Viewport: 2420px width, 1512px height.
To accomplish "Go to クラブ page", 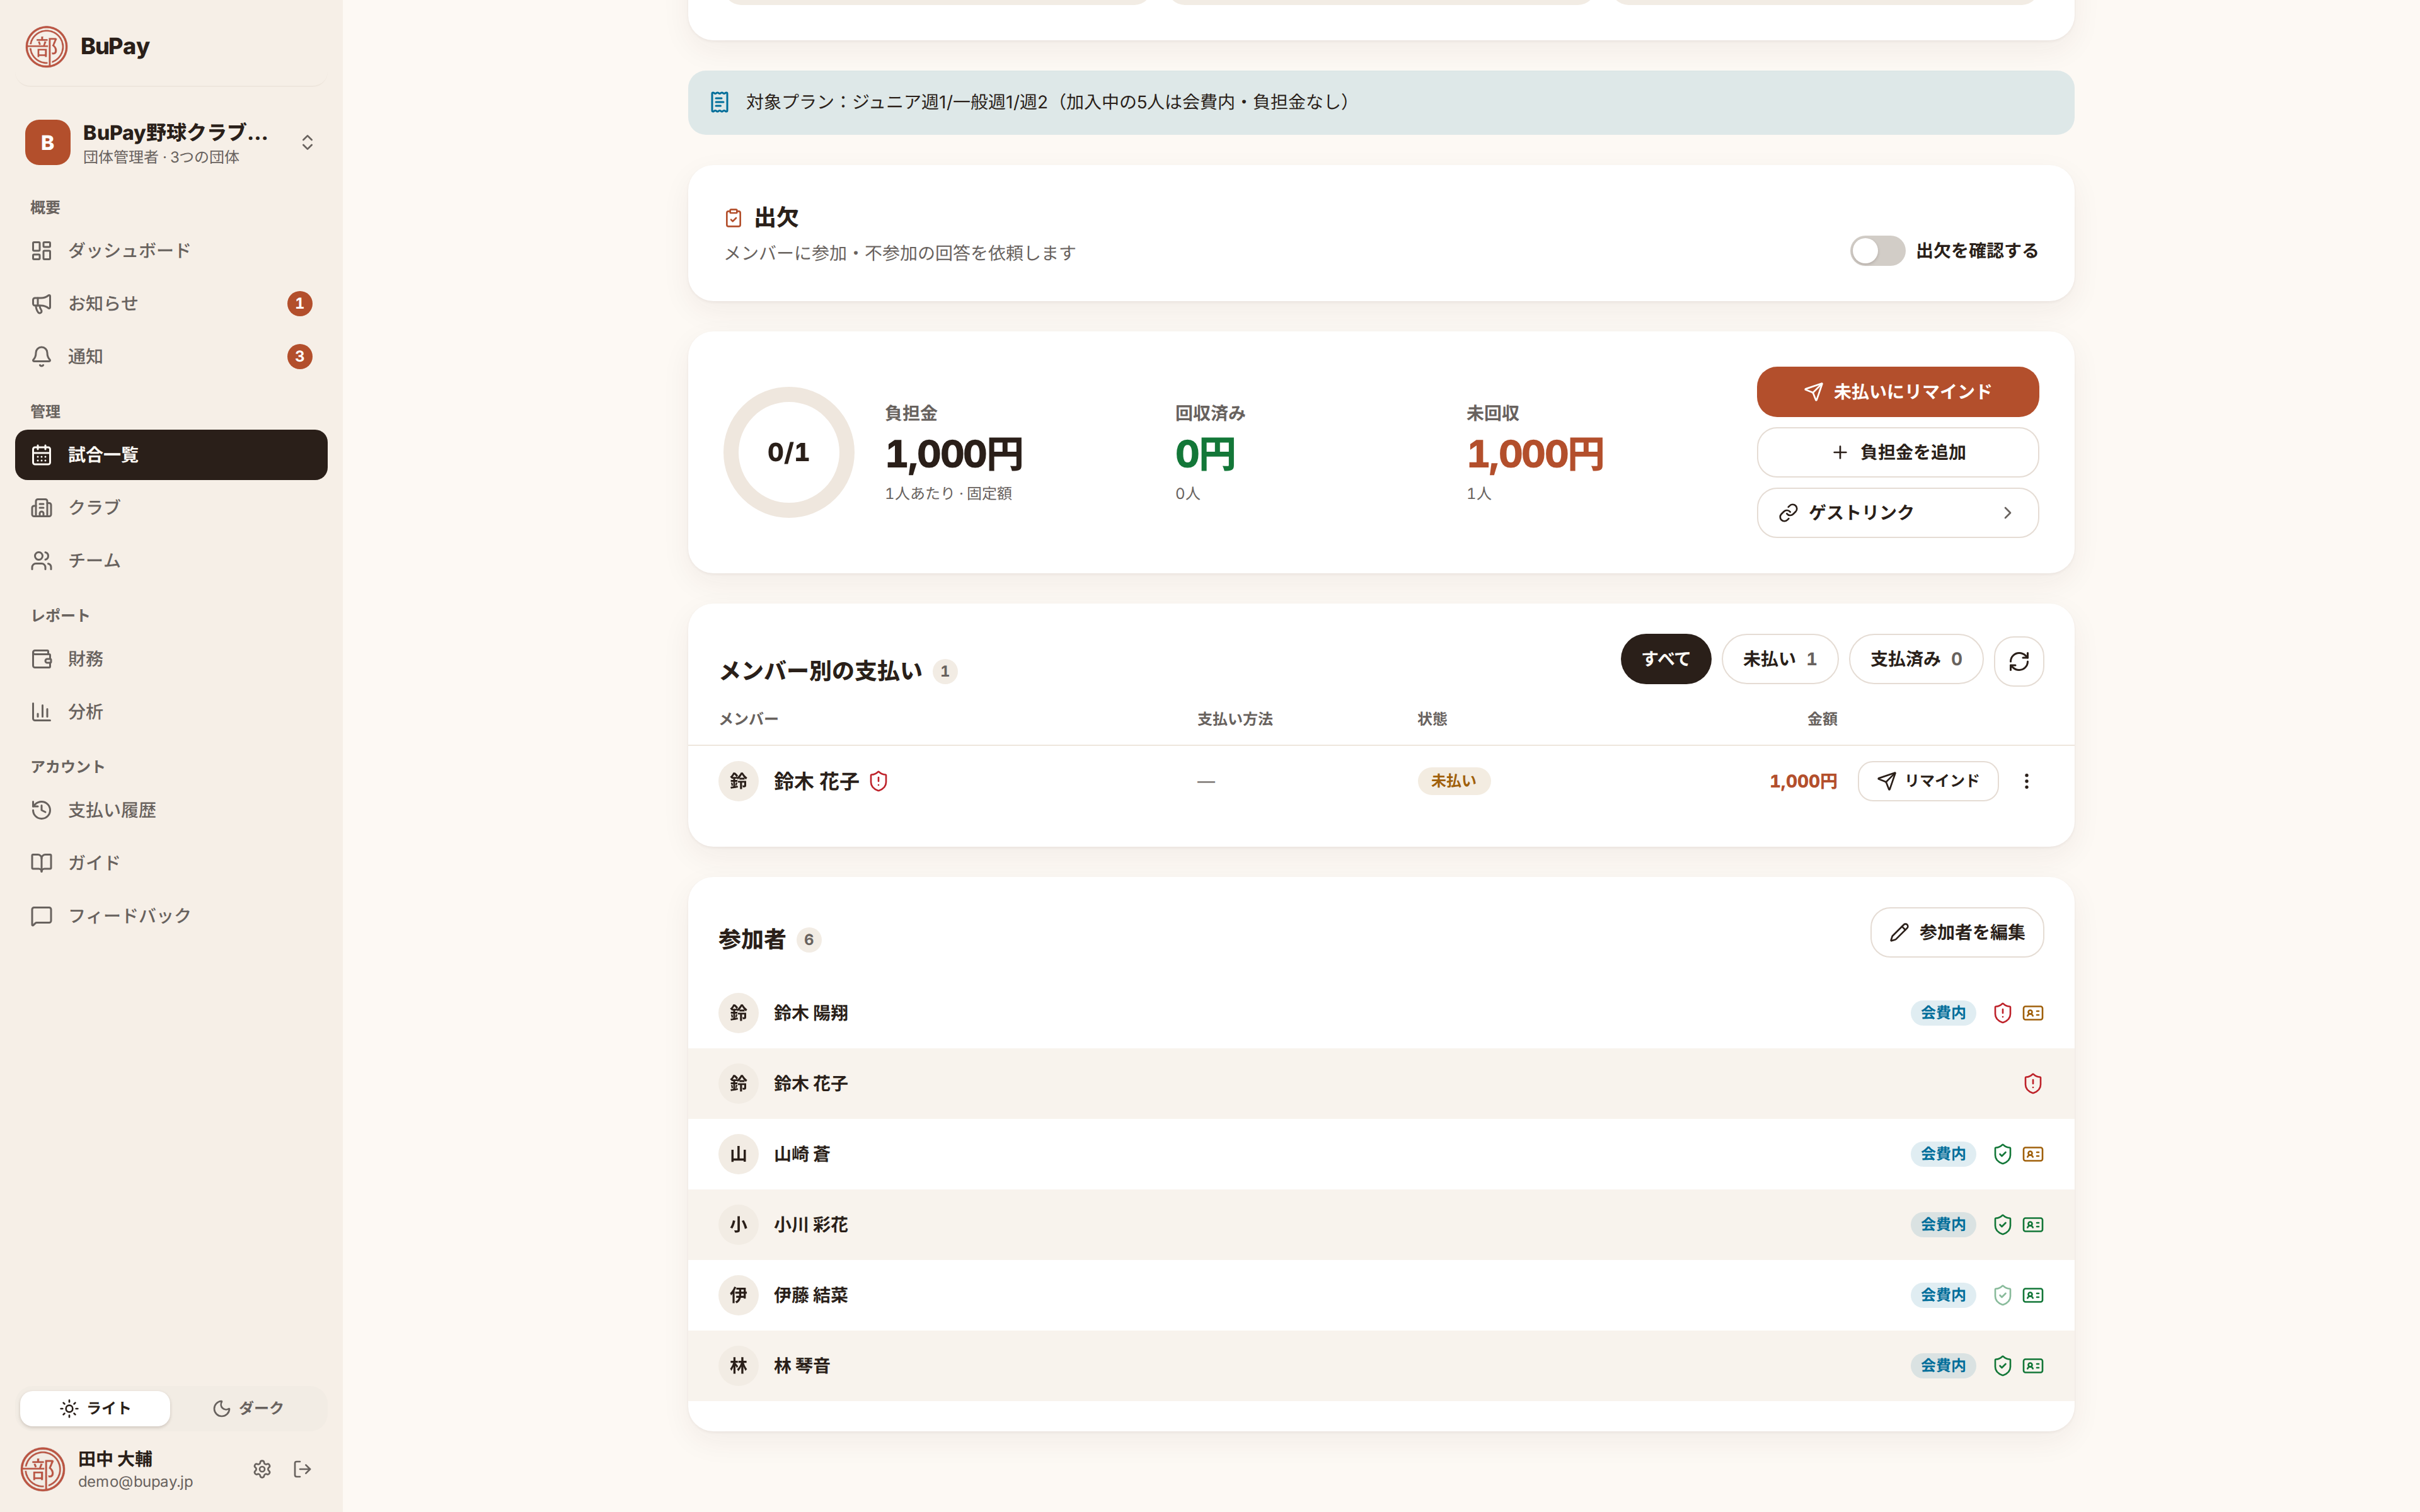I will [x=171, y=507].
